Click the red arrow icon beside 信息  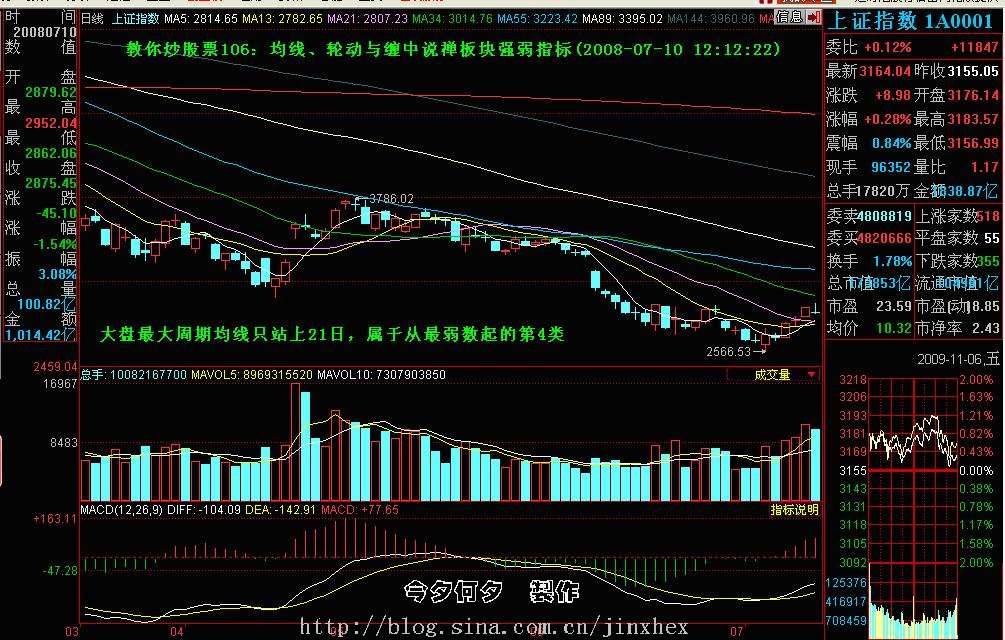tap(813, 18)
